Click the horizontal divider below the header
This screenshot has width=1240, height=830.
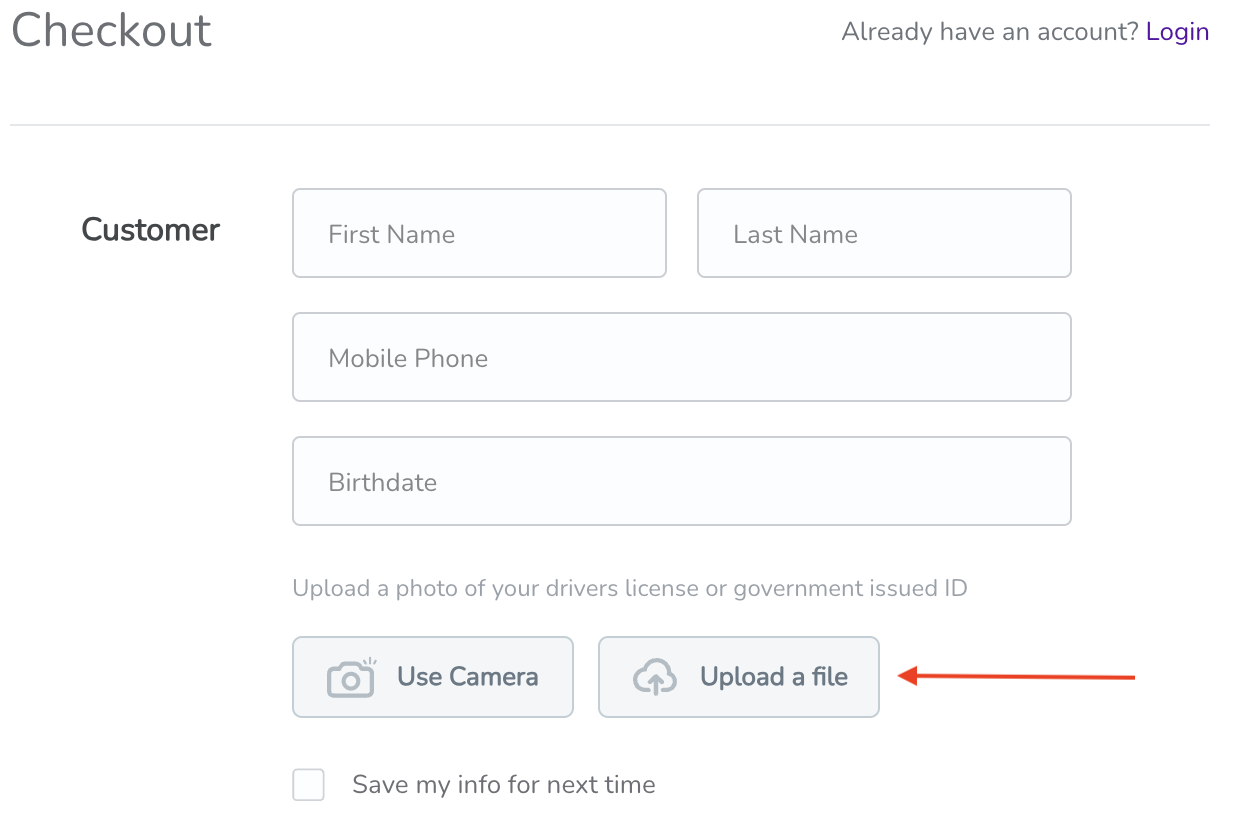610,125
